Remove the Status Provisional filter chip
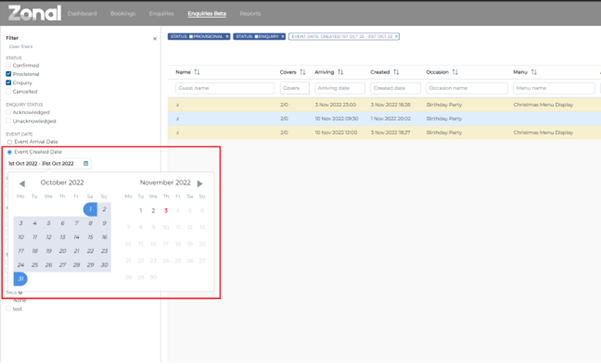The height and width of the screenshot is (364, 601). point(227,36)
